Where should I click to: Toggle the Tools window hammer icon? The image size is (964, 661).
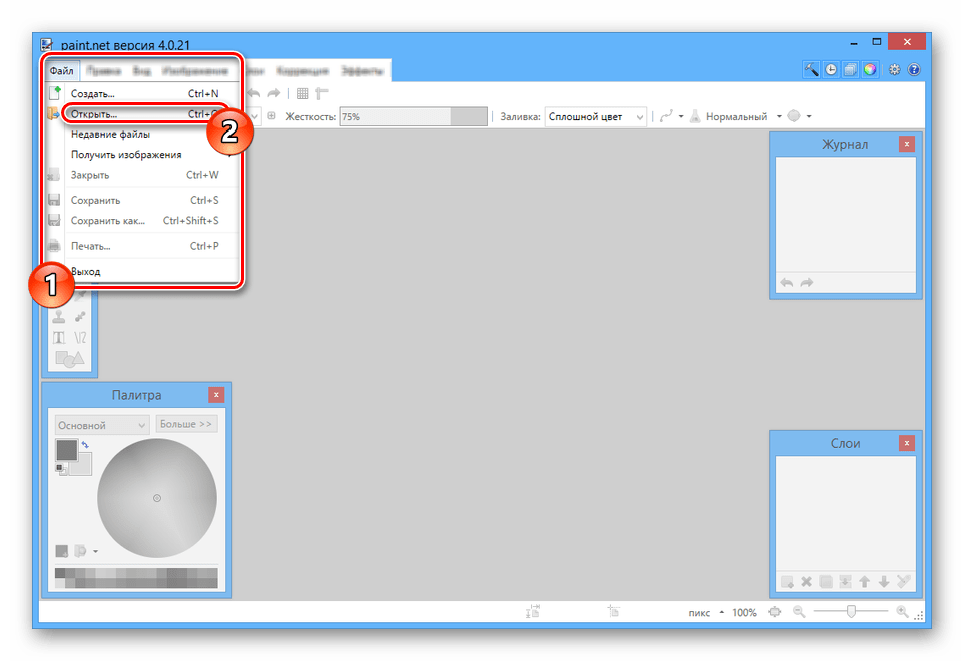[x=812, y=70]
